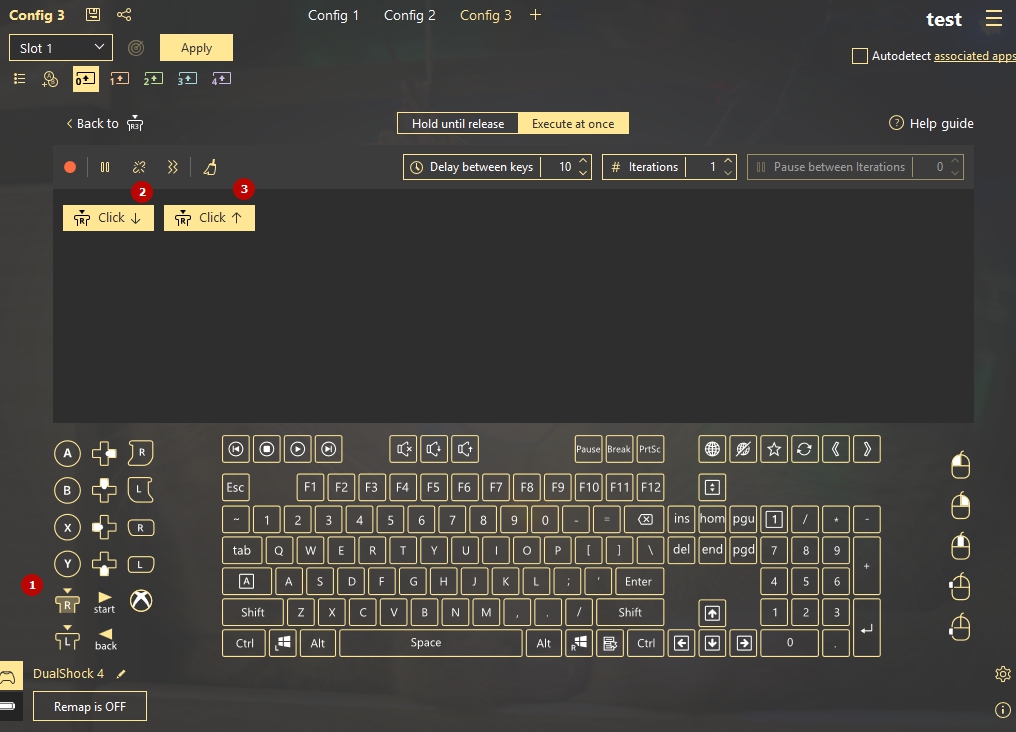Share the config via the share icon
1016x732 pixels.
tap(124, 15)
